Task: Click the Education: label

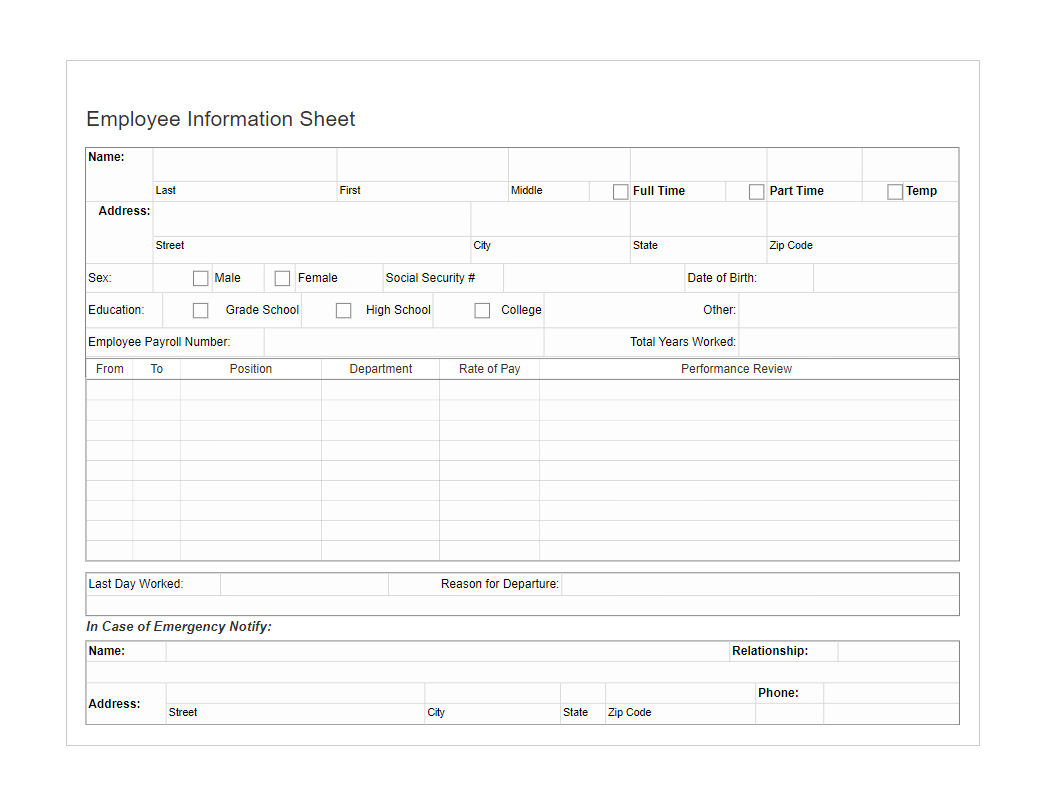Action: click(116, 311)
